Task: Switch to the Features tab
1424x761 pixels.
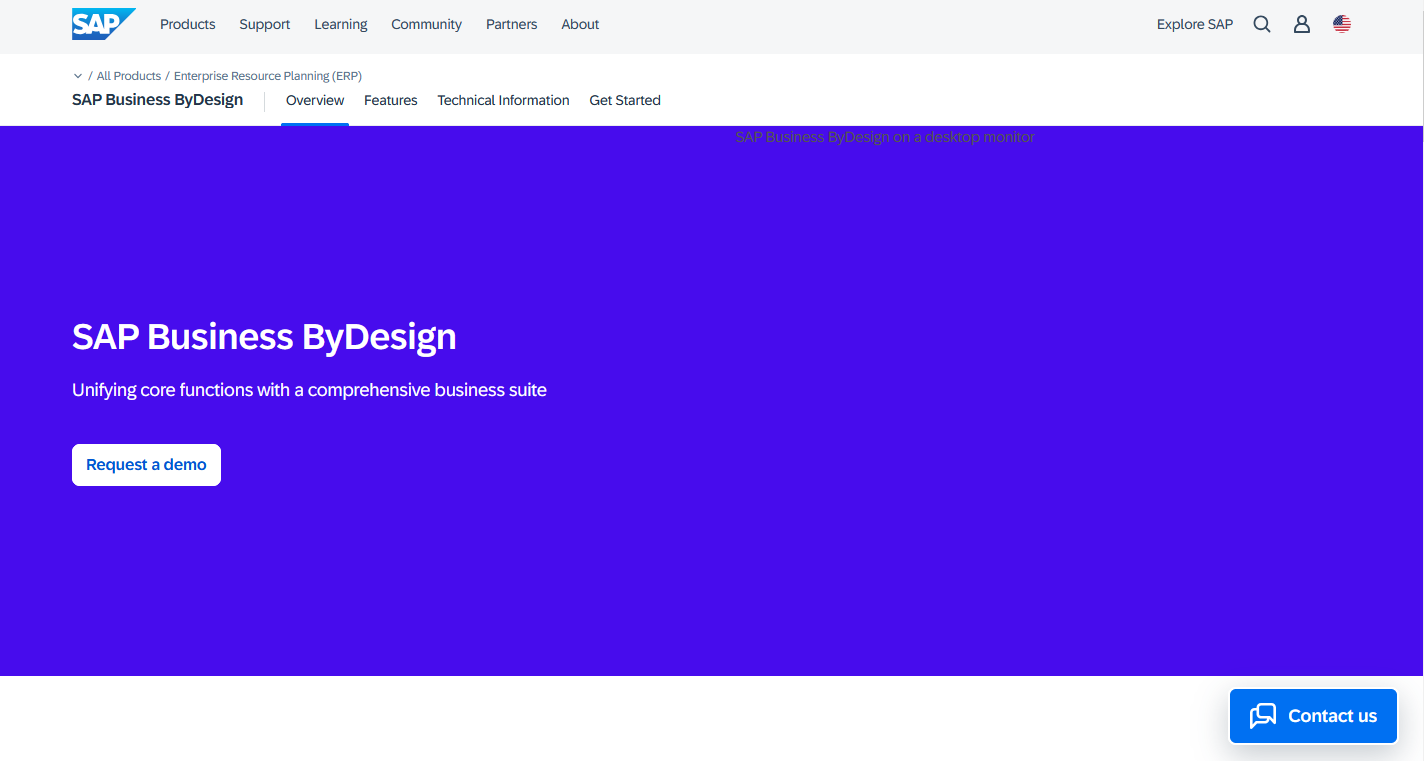Action: 390,100
